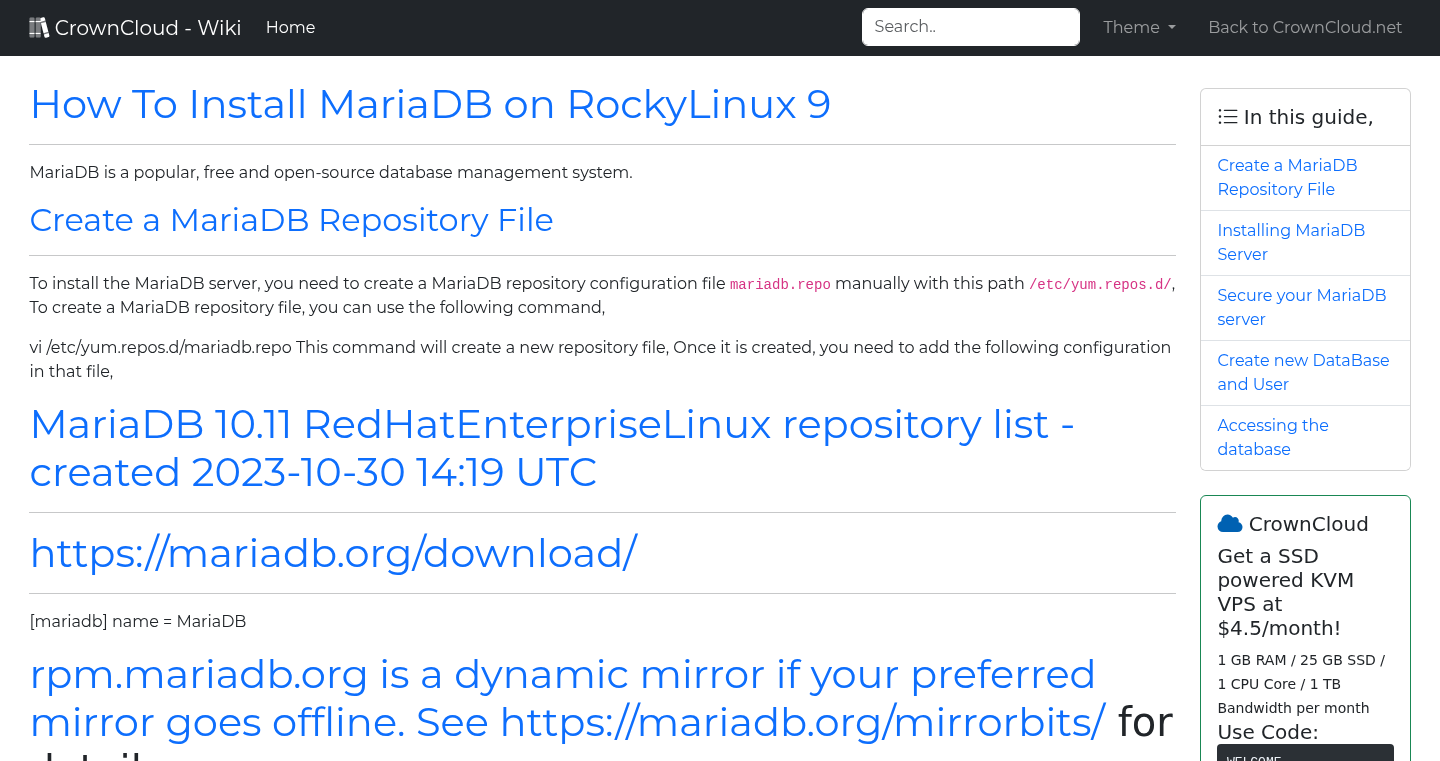Open 'Create new DataBase and User' link
This screenshot has width=1440, height=761.
(1303, 372)
